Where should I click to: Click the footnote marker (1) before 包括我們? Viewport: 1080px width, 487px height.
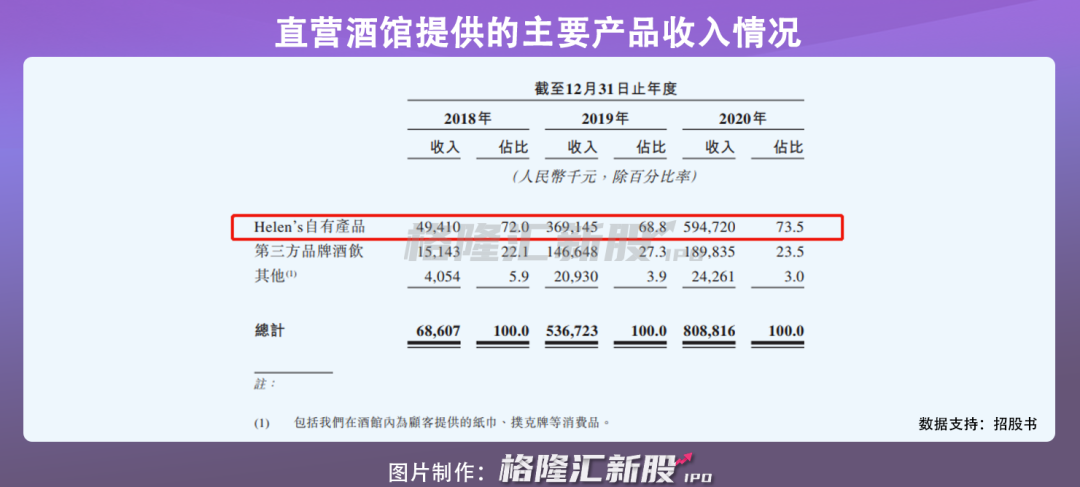(262, 423)
